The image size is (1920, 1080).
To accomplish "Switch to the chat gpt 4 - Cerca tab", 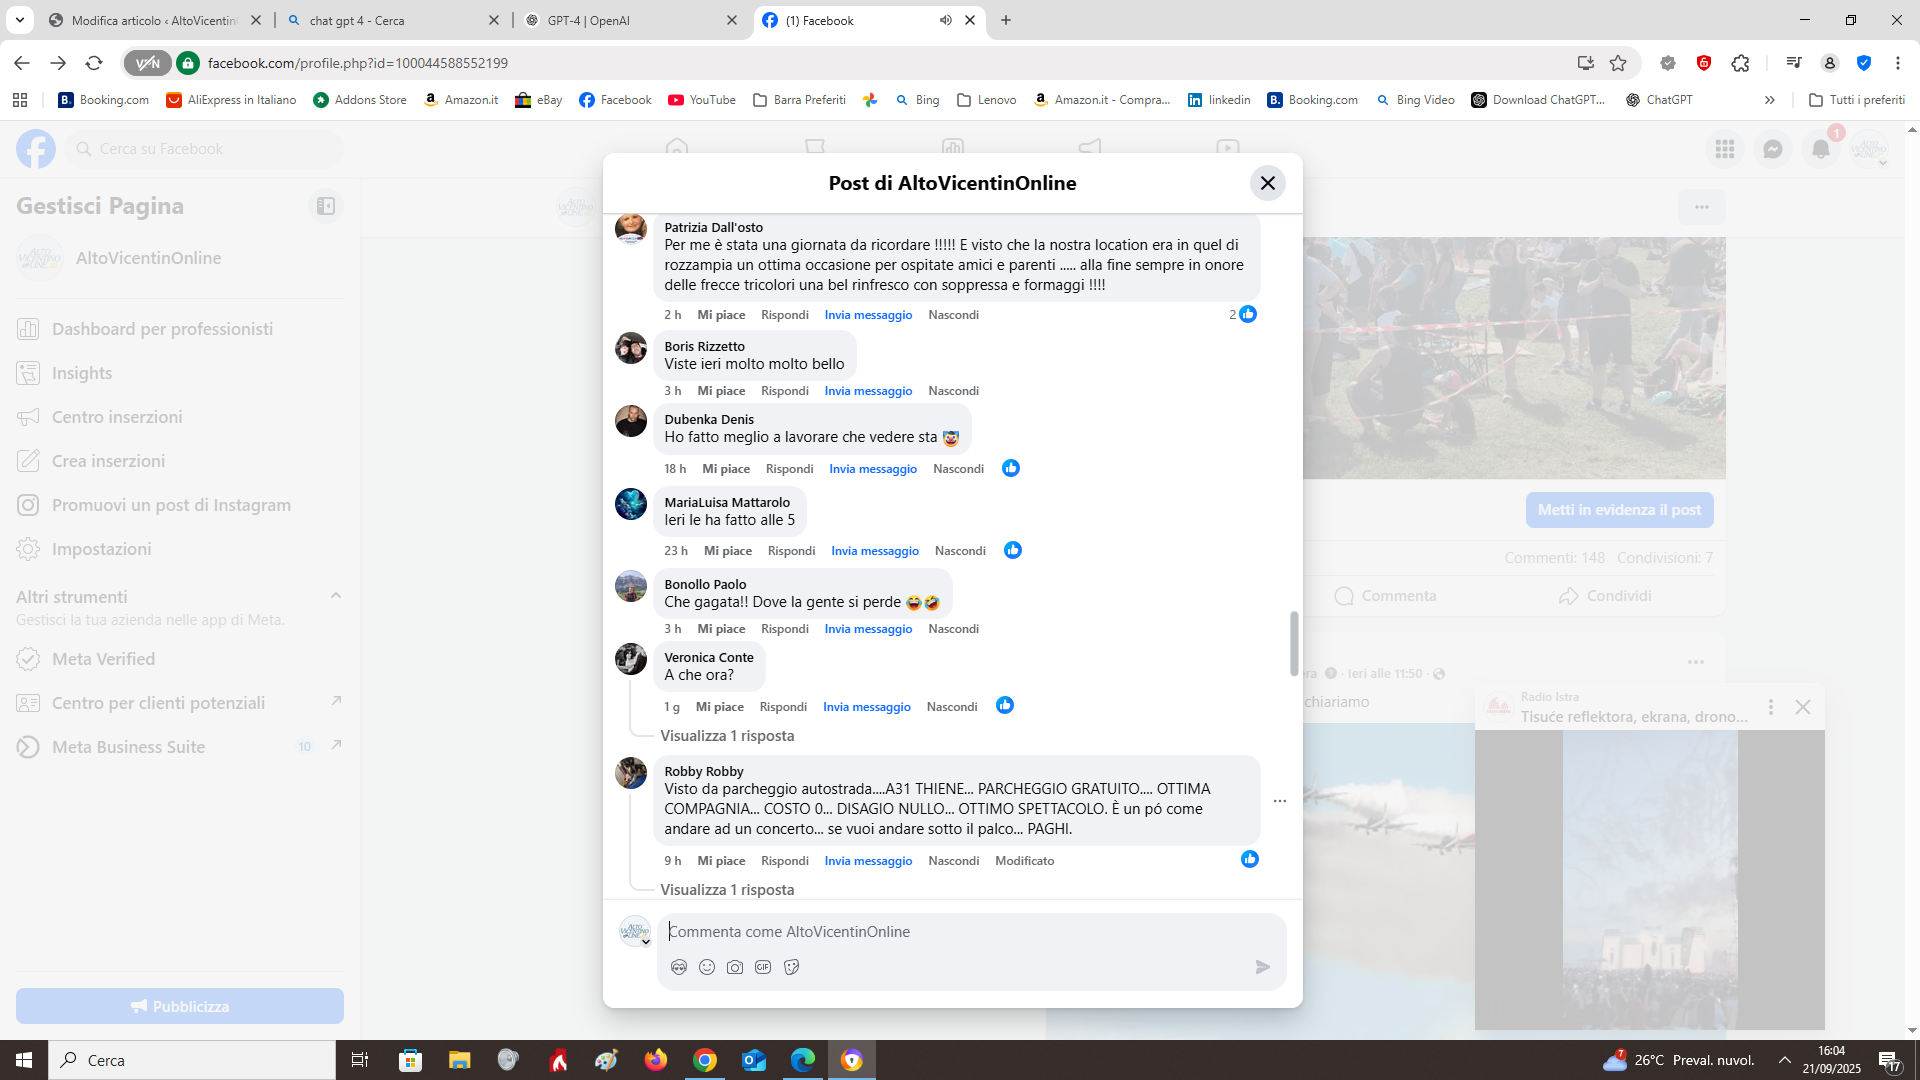I will tap(394, 20).
